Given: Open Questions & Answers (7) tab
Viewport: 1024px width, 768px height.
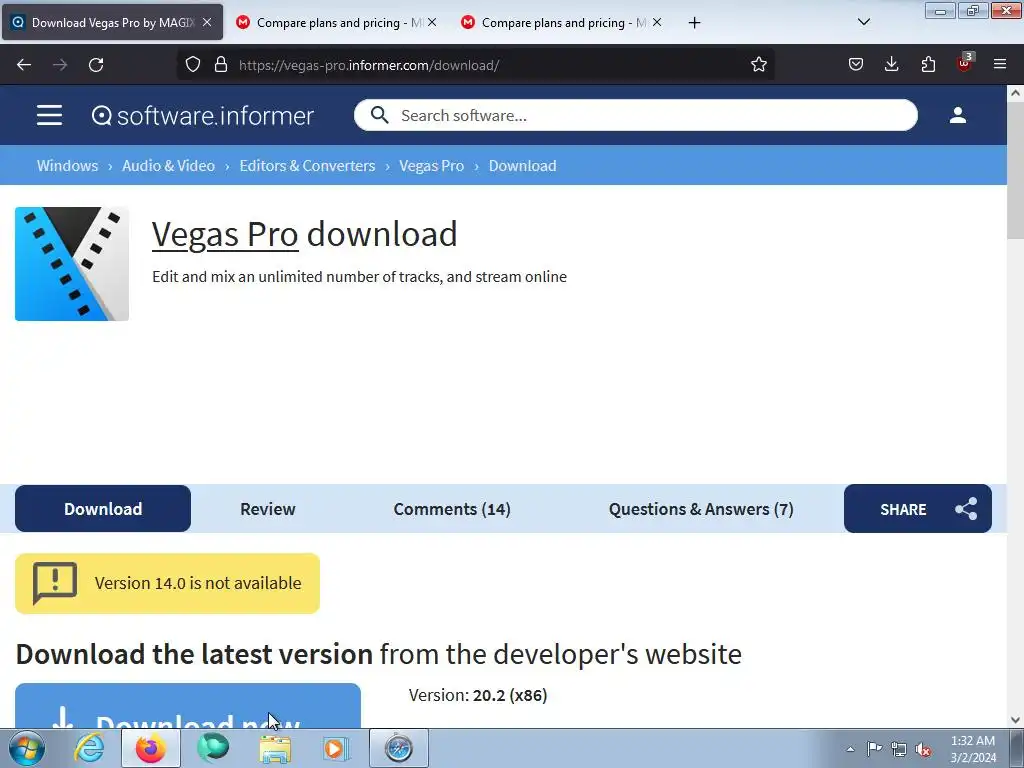Looking at the screenshot, I should (701, 509).
